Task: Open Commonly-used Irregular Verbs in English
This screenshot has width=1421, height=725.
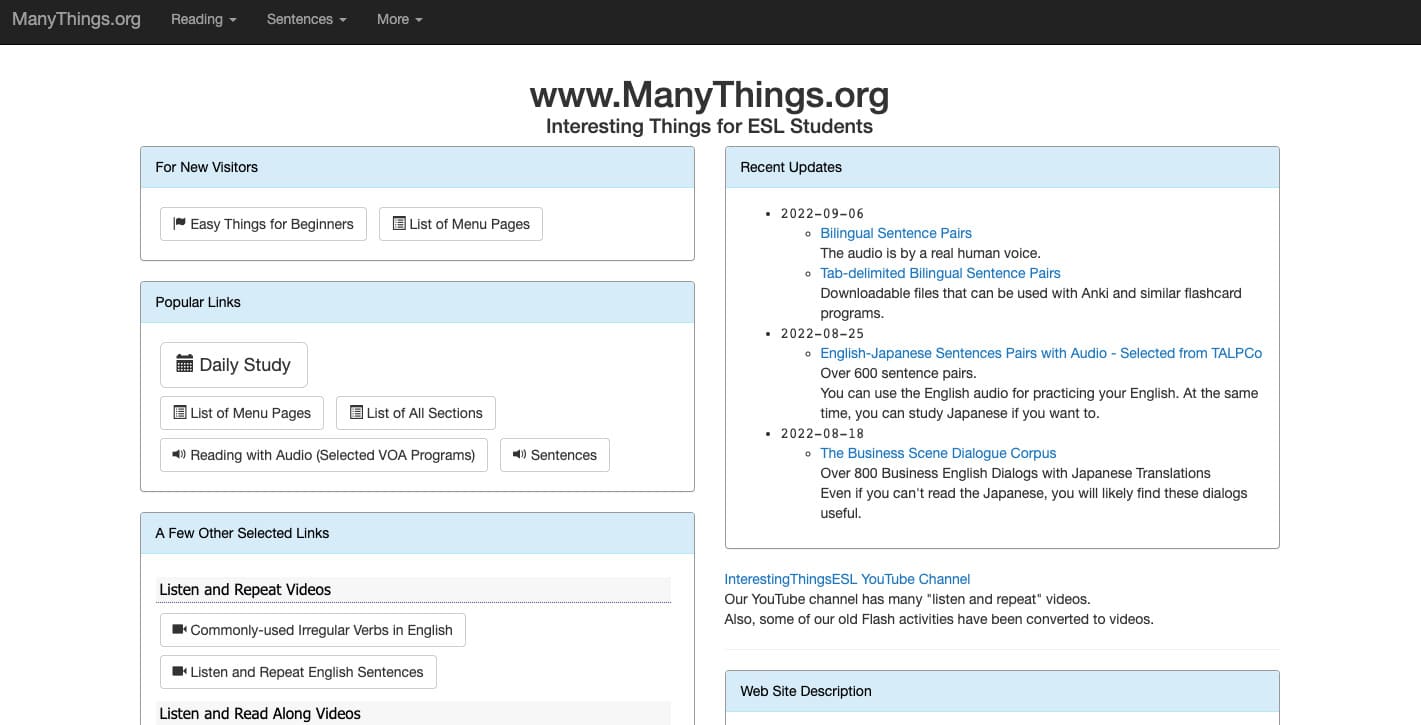Action: pos(313,630)
